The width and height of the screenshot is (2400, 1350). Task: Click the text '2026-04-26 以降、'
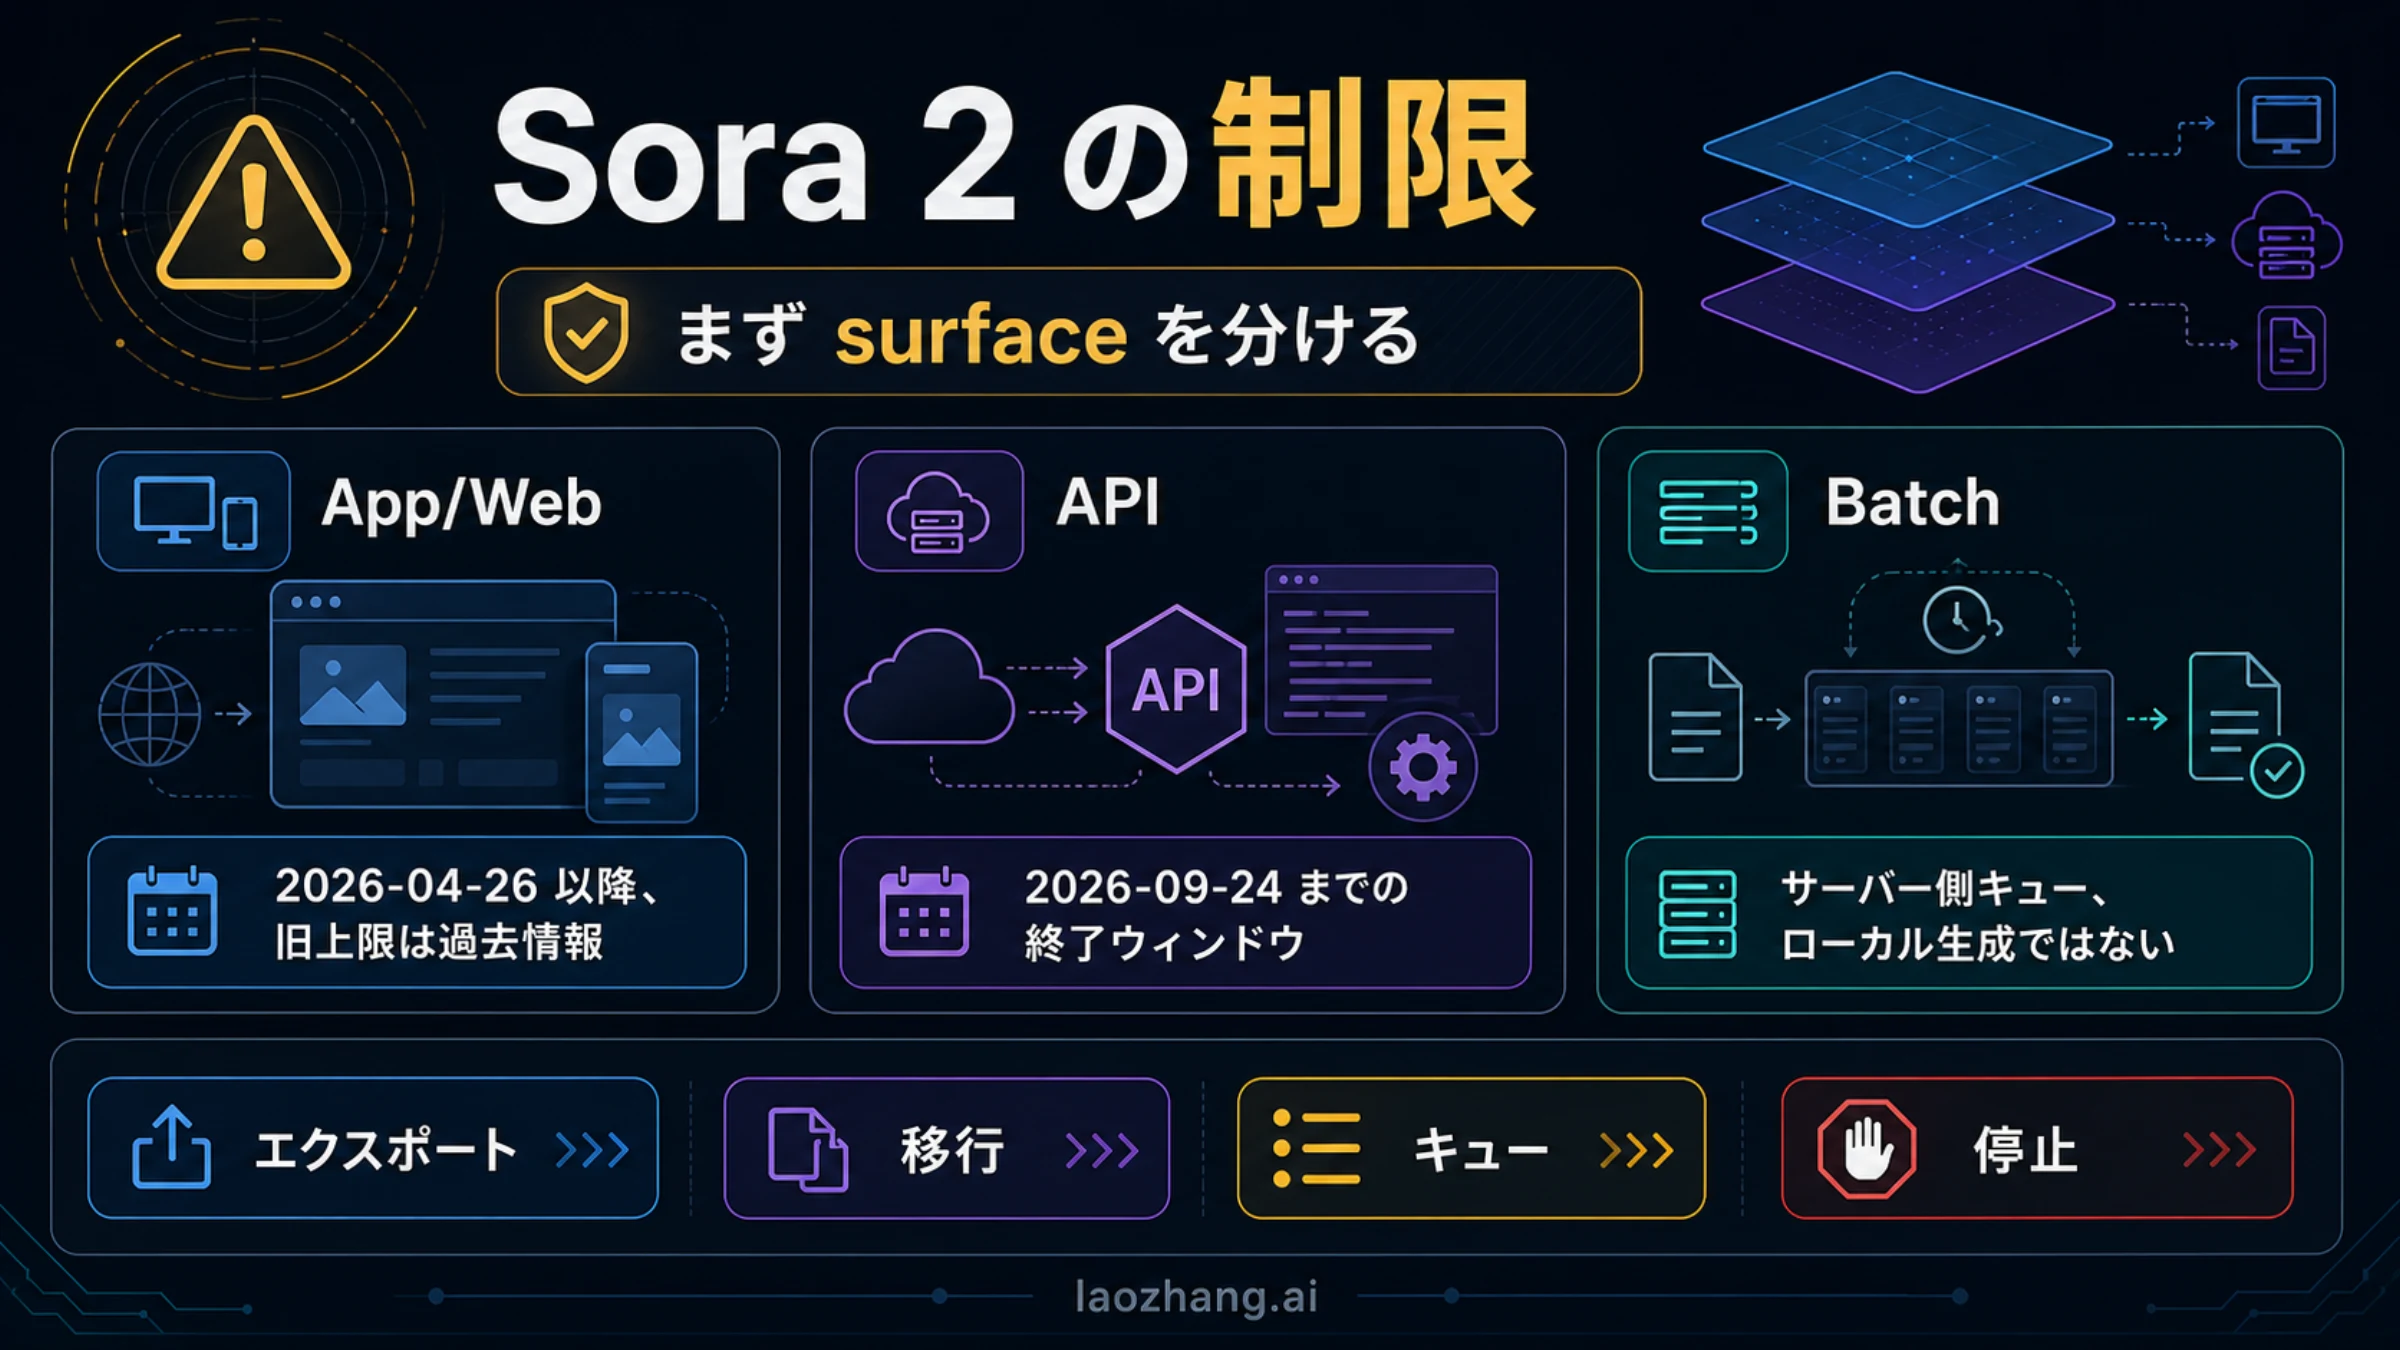pyautogui.click(x=467, y=886)
